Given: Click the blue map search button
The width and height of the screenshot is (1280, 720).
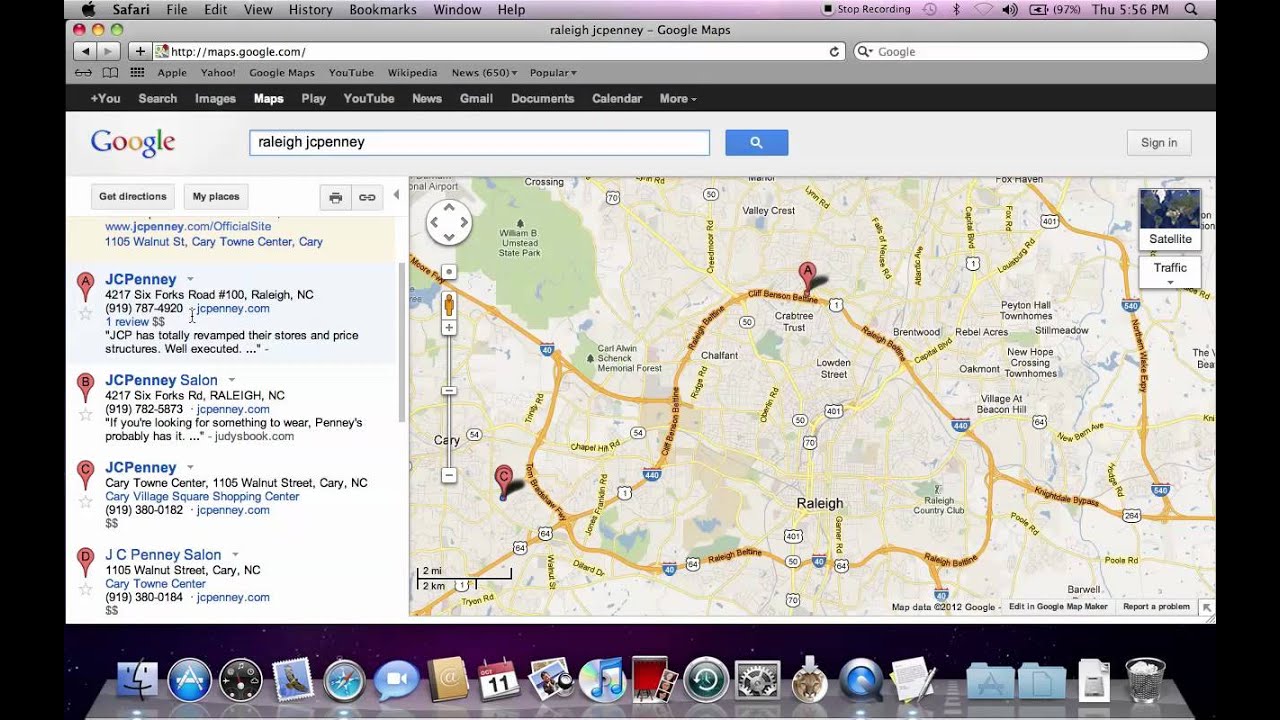Looking at the screenshot, I should tap(756, 142).
